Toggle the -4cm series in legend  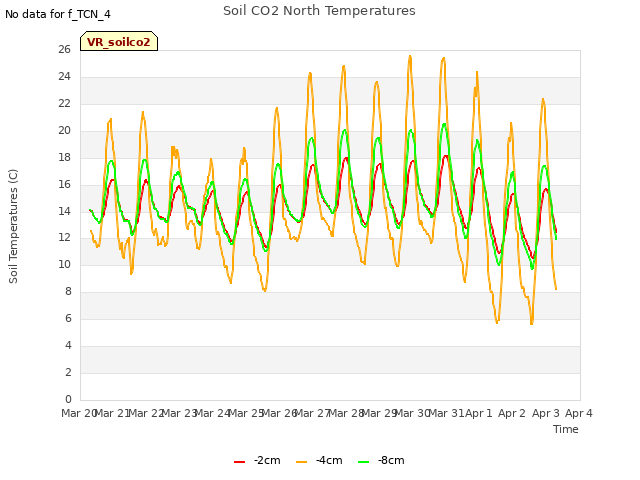point(319,460)
